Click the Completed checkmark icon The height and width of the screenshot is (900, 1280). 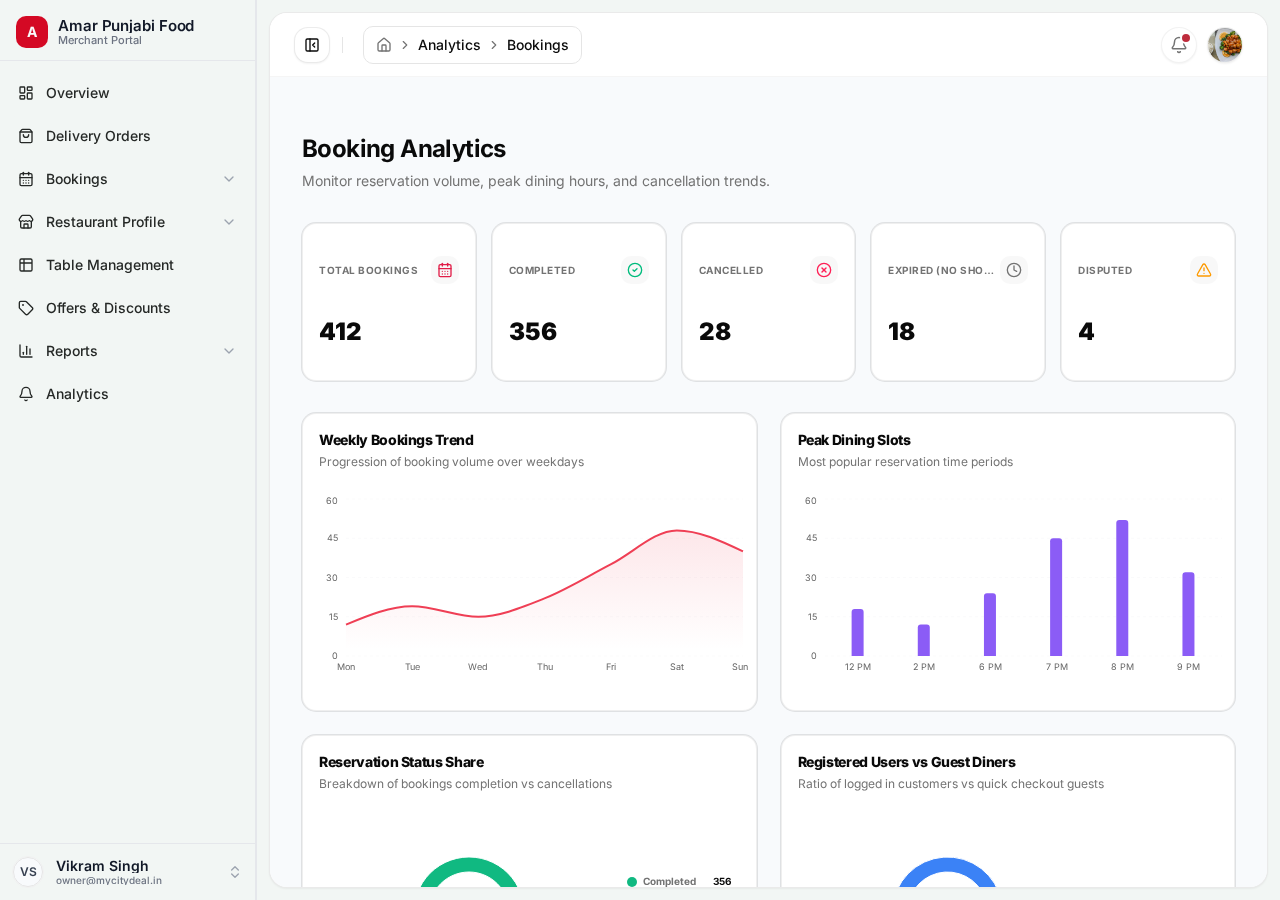pyautogui.click(x=635, y=270)
